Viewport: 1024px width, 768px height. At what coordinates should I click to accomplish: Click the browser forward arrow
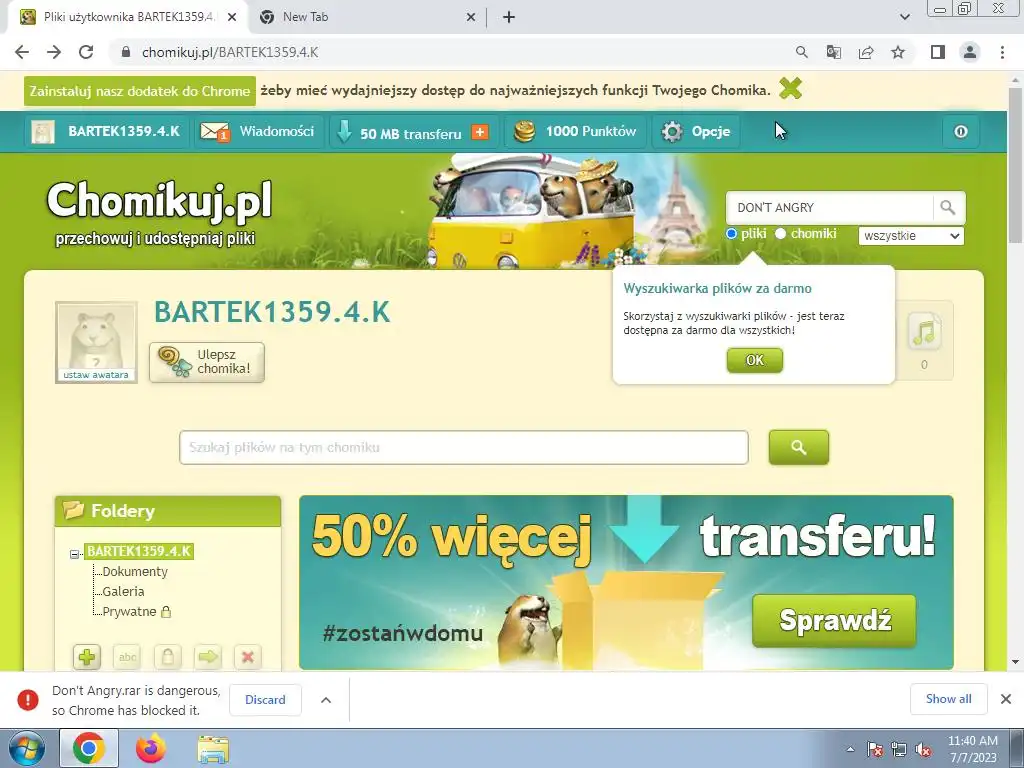(54, 52)
